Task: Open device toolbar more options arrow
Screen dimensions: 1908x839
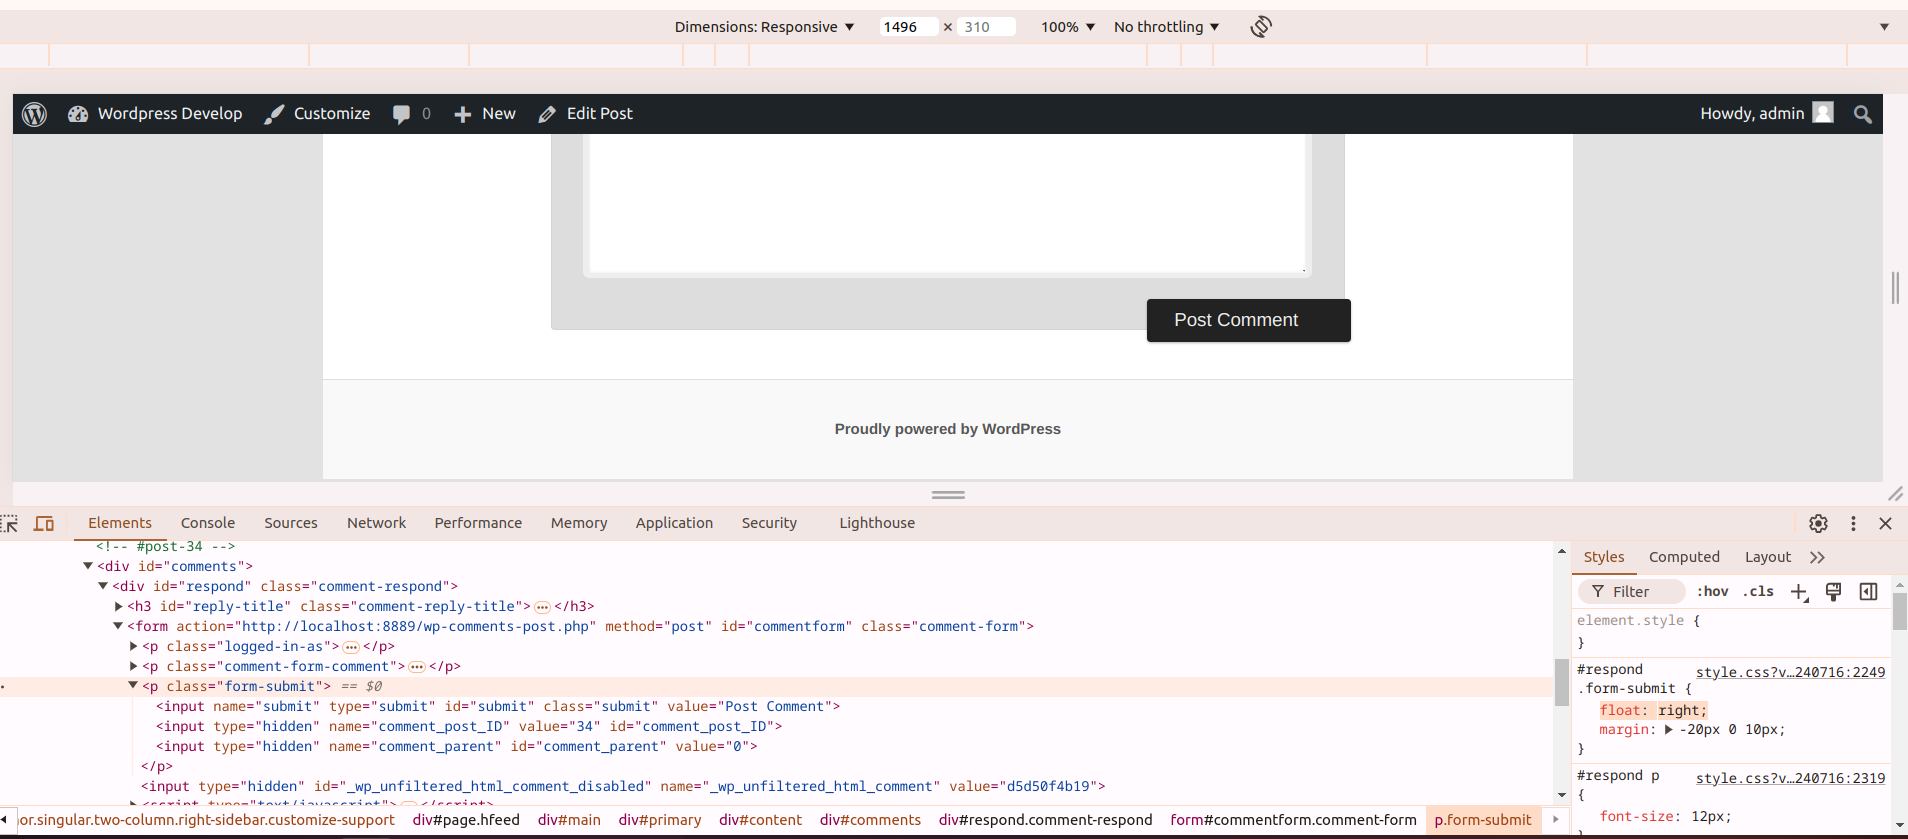Action: coord(1884,27)
